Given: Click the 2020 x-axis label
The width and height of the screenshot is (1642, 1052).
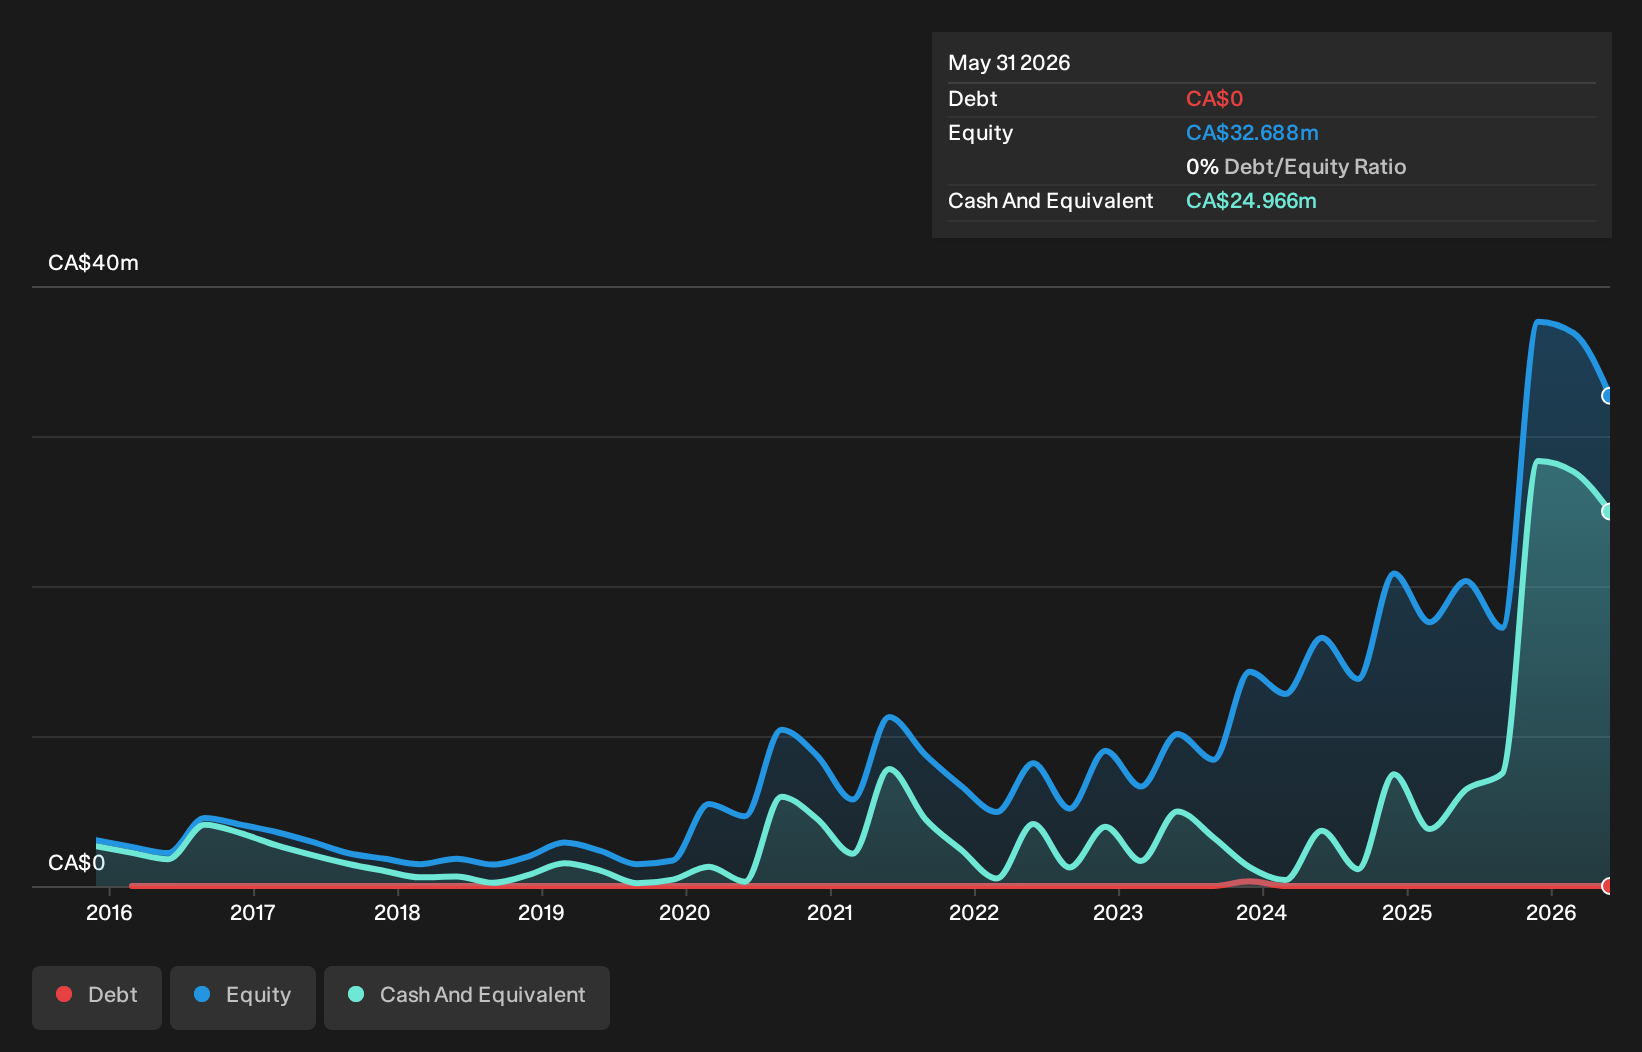Looking at the screenshot, I should click(x=685, y=913).
